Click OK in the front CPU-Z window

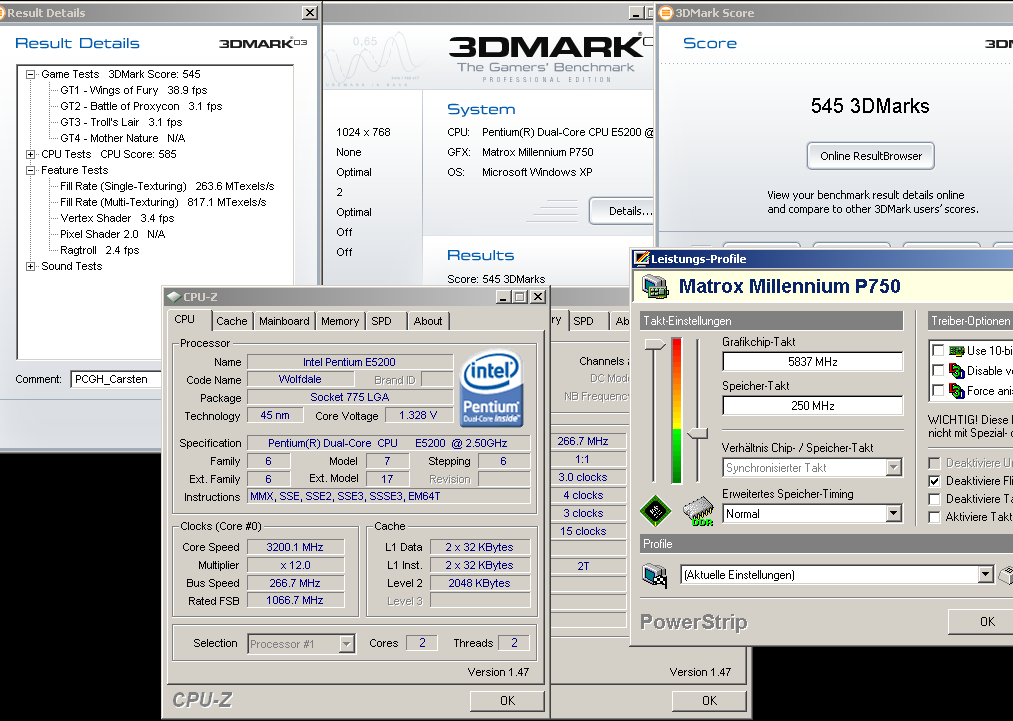click(507, 700)
